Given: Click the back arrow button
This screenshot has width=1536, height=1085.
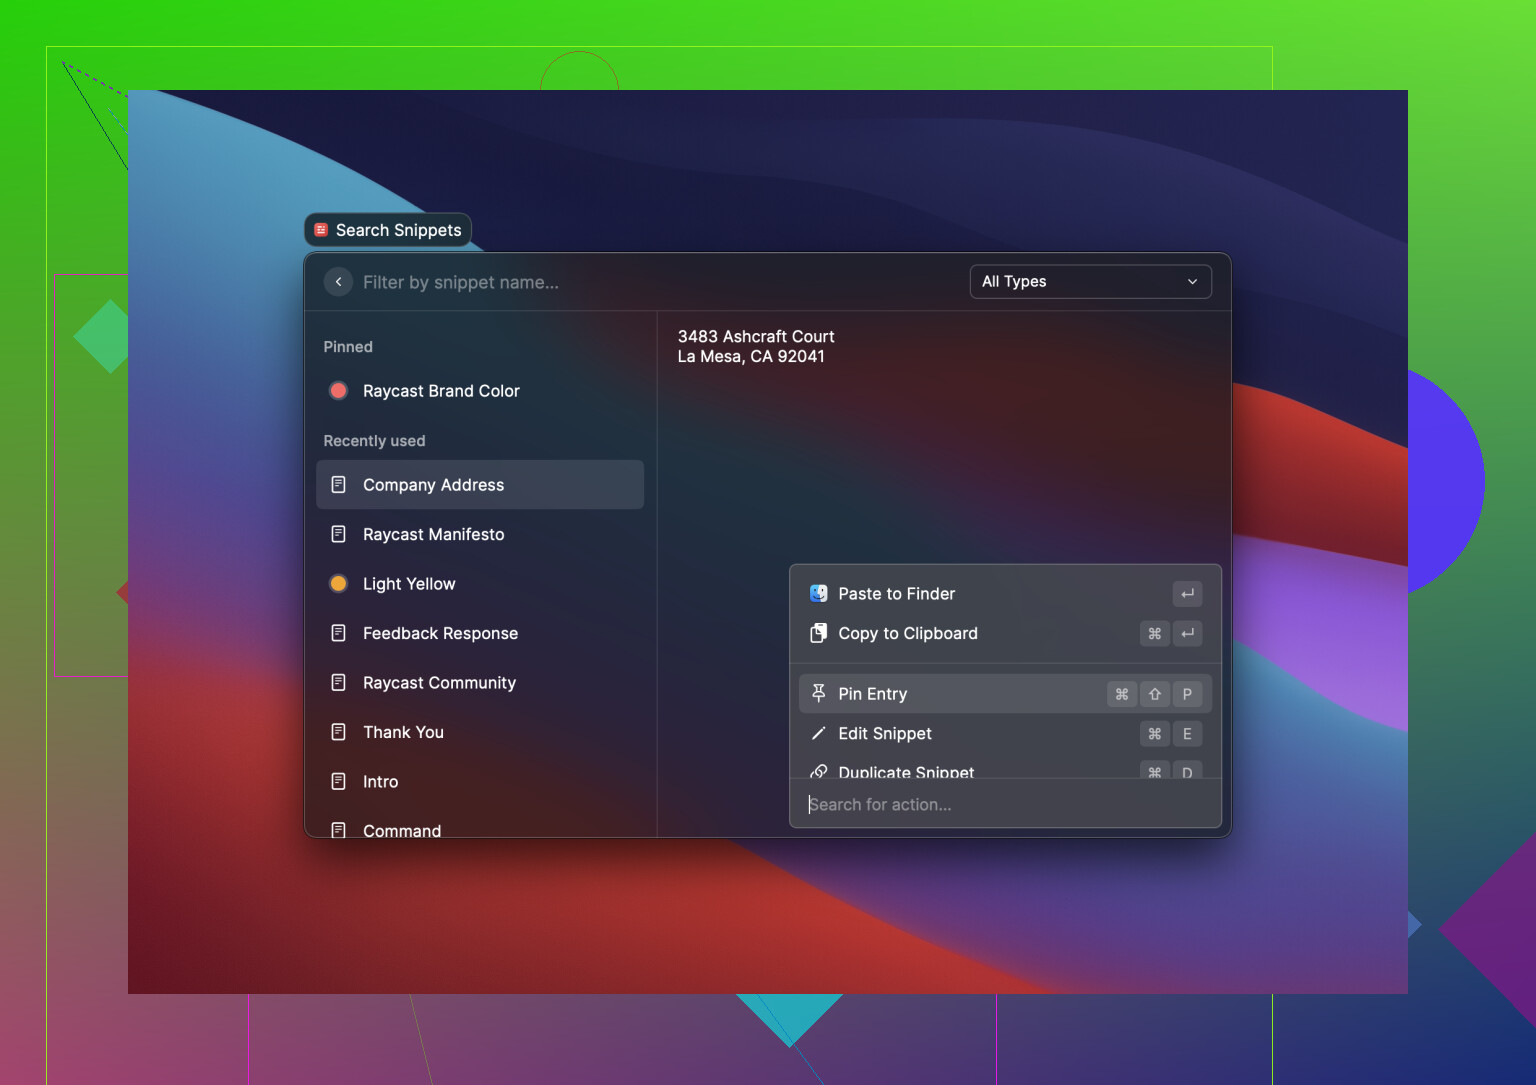Looking at the screenshot, I should (338, 282).
